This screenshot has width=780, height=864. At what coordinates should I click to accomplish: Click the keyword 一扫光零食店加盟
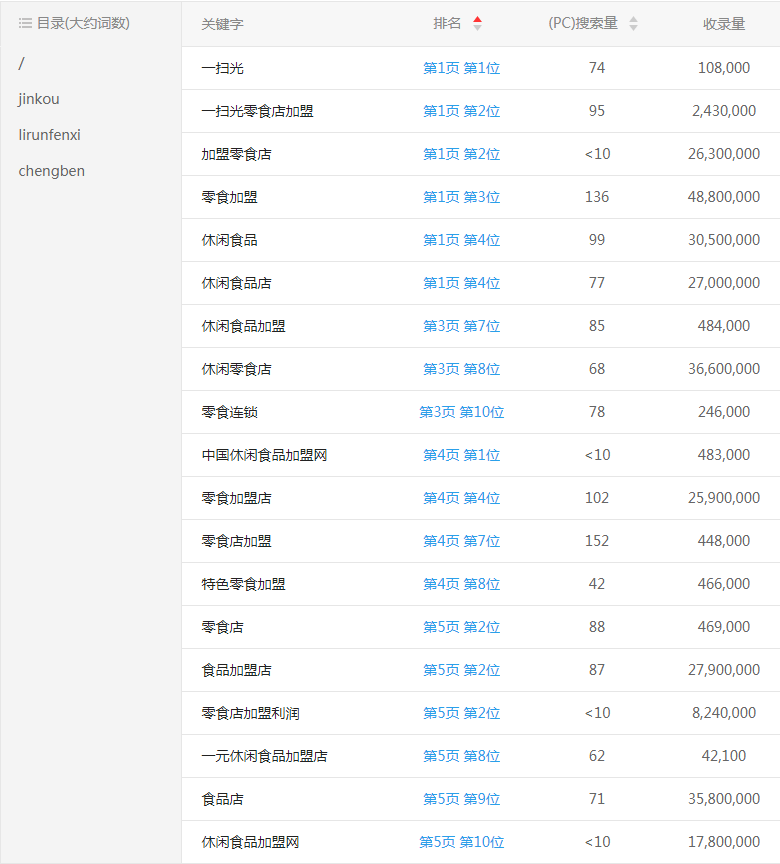coord(257,111)
